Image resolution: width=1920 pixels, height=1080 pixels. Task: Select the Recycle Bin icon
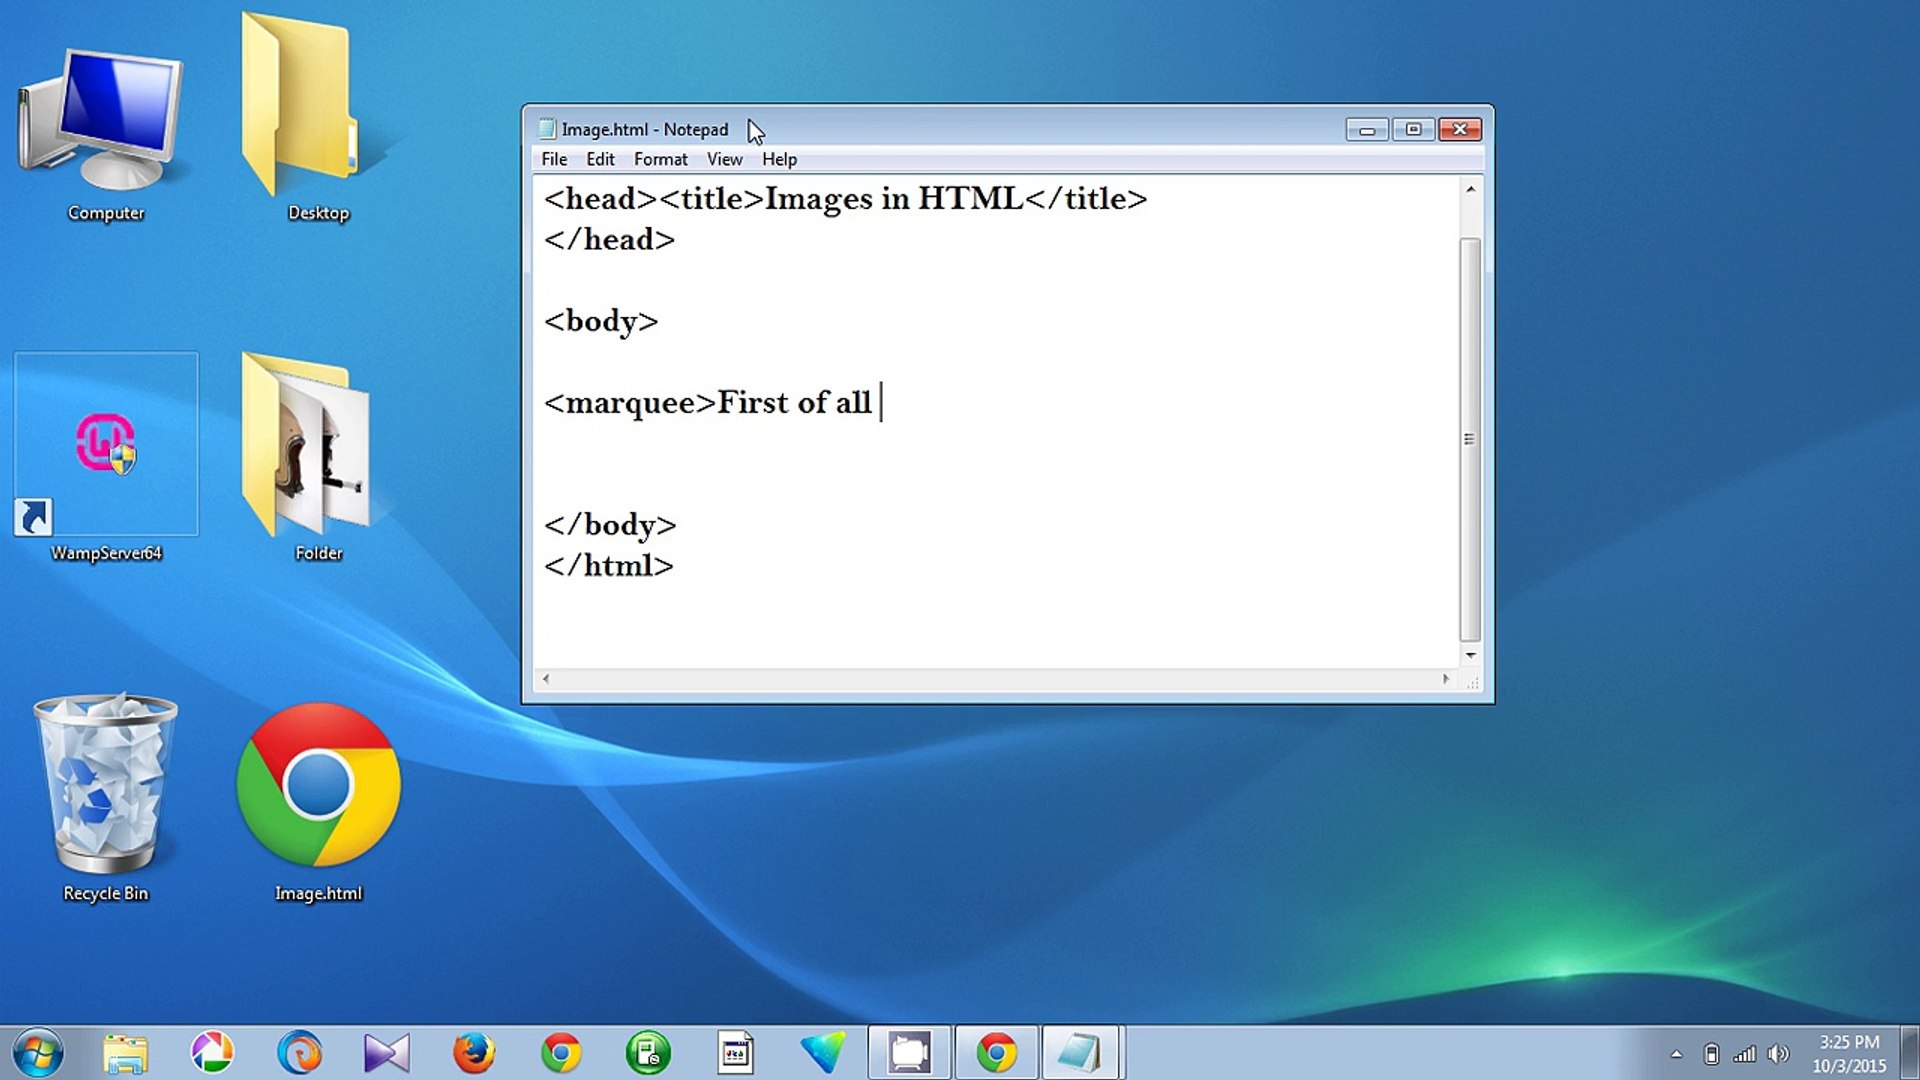coord(105,797)
